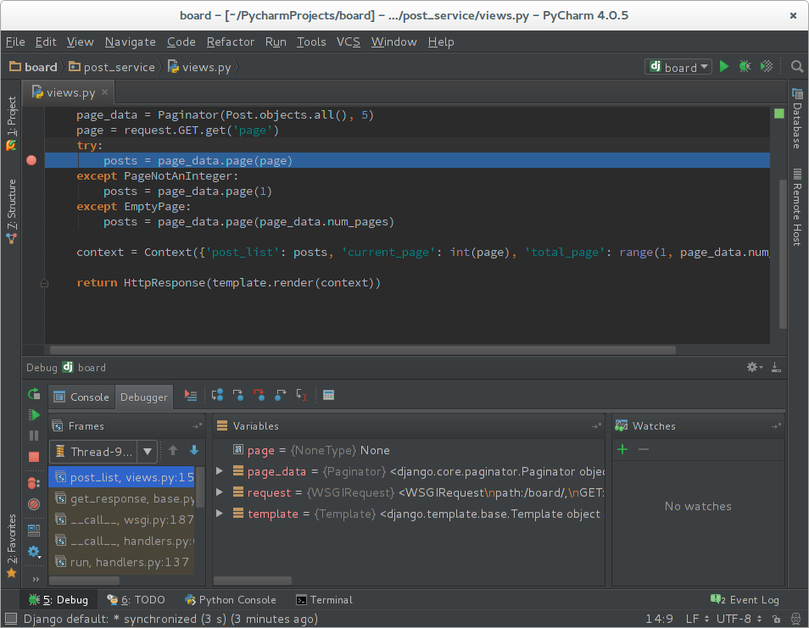Close the views.py tab
The width and height of the screenshot is (809, 628).
105,92
